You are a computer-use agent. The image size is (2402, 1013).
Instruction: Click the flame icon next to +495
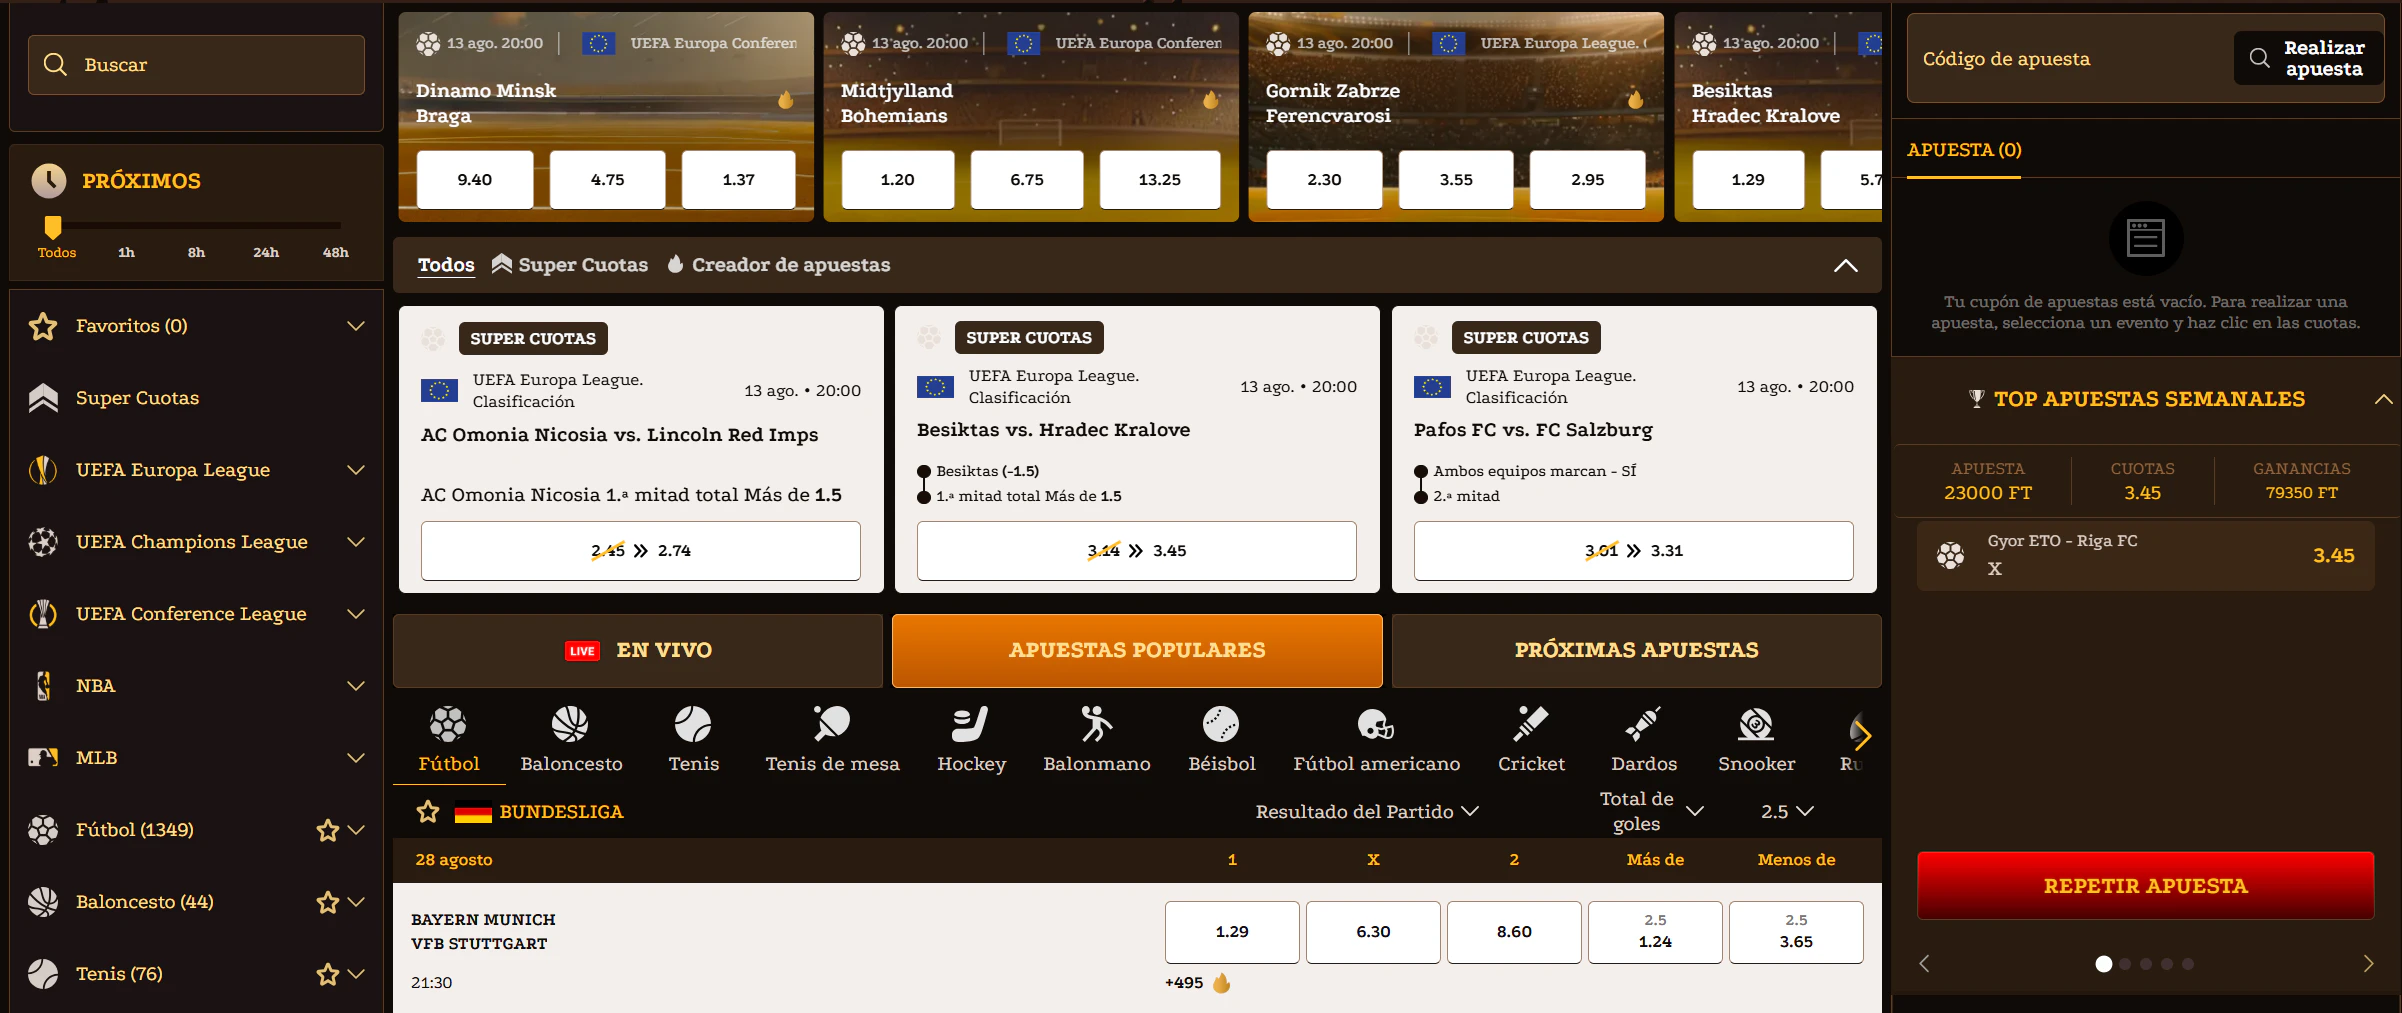click(1221, 983)
